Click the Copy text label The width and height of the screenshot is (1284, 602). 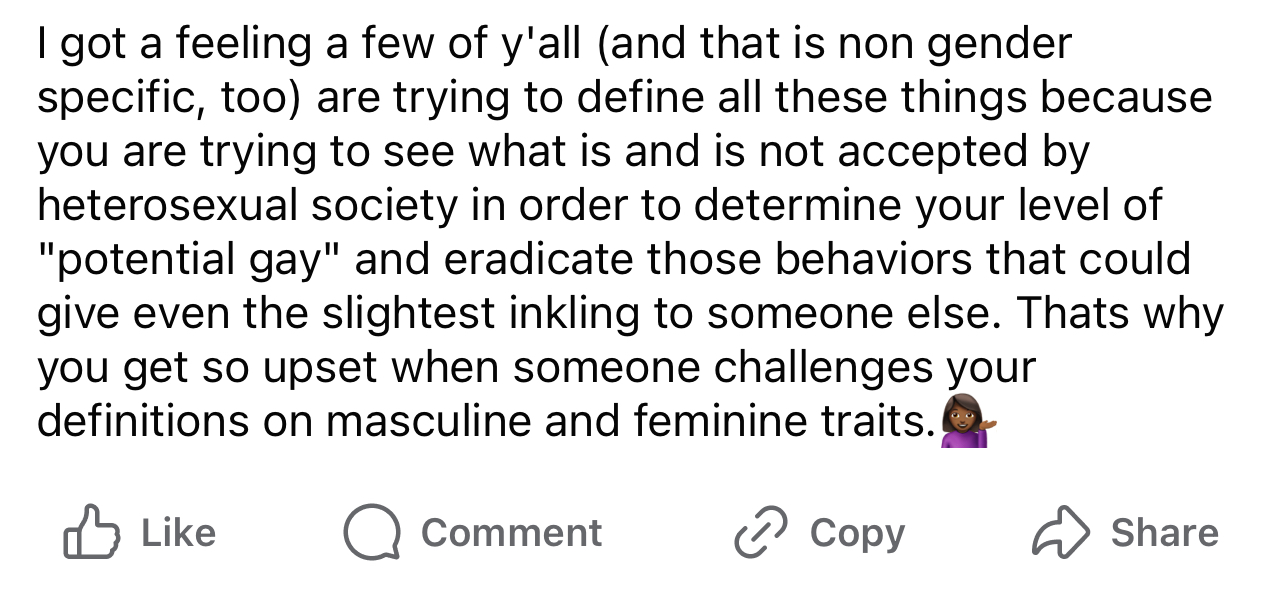(x=857, y=533)
